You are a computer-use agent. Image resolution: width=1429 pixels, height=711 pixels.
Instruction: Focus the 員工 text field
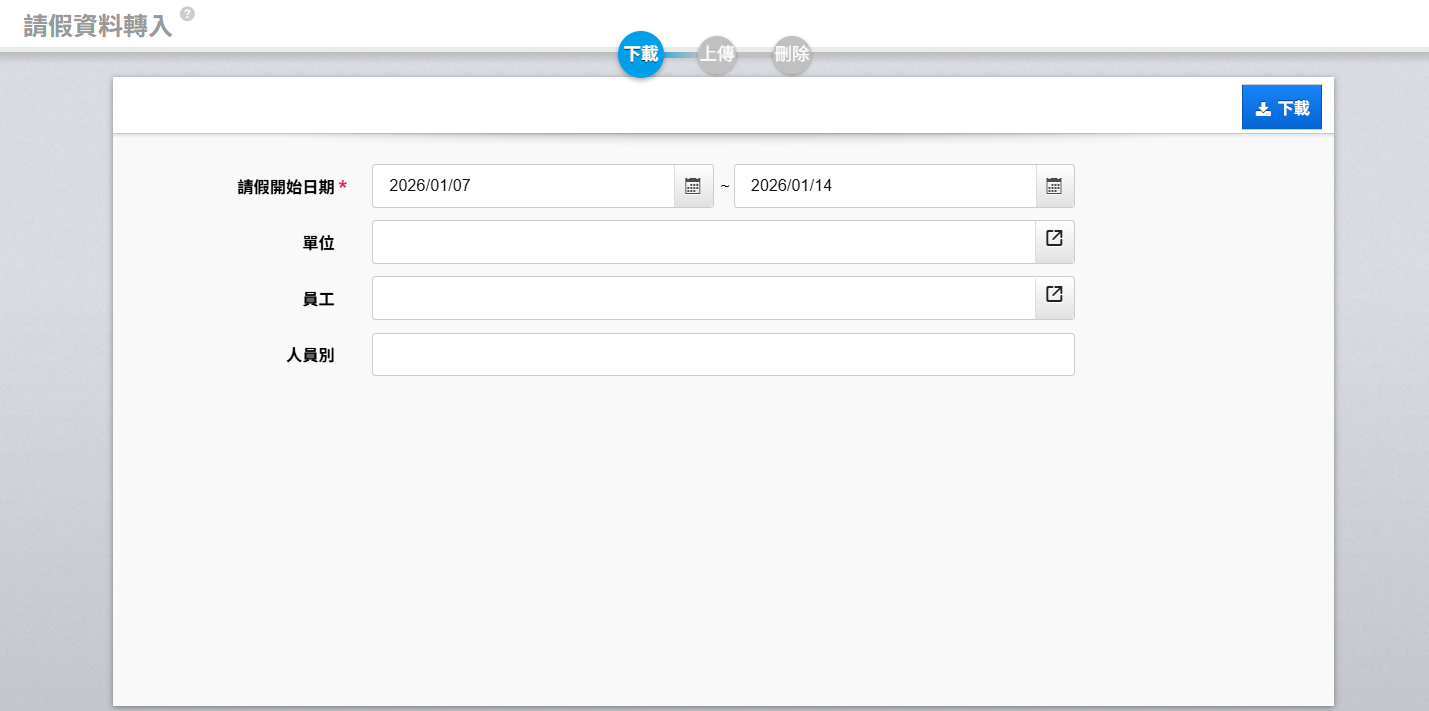tap(703, 298)
